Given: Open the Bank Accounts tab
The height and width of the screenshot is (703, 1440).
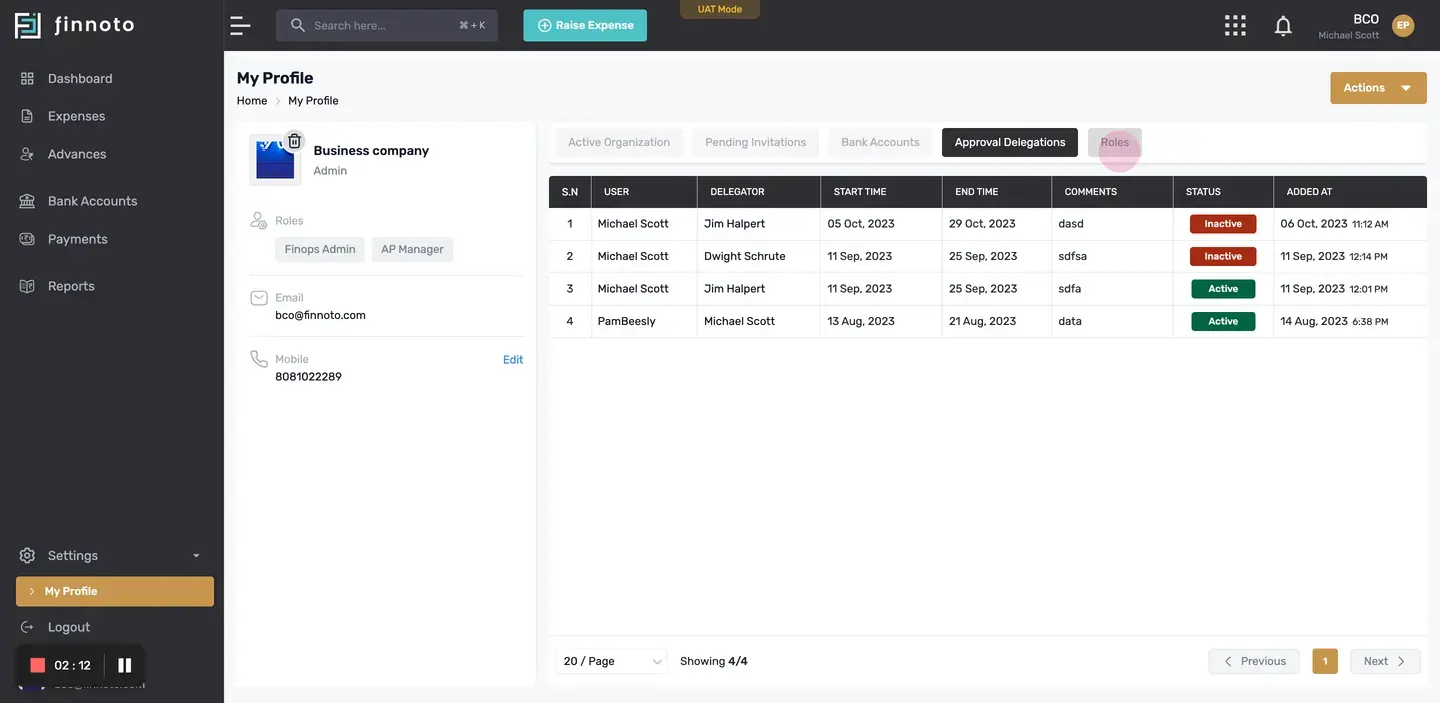Looking at the screenshot, I should (880, 142).
